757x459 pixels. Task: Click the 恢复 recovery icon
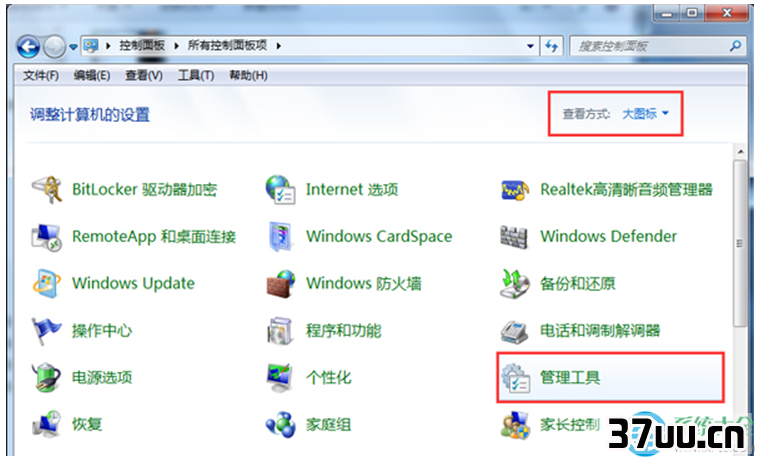coord(46,424)
